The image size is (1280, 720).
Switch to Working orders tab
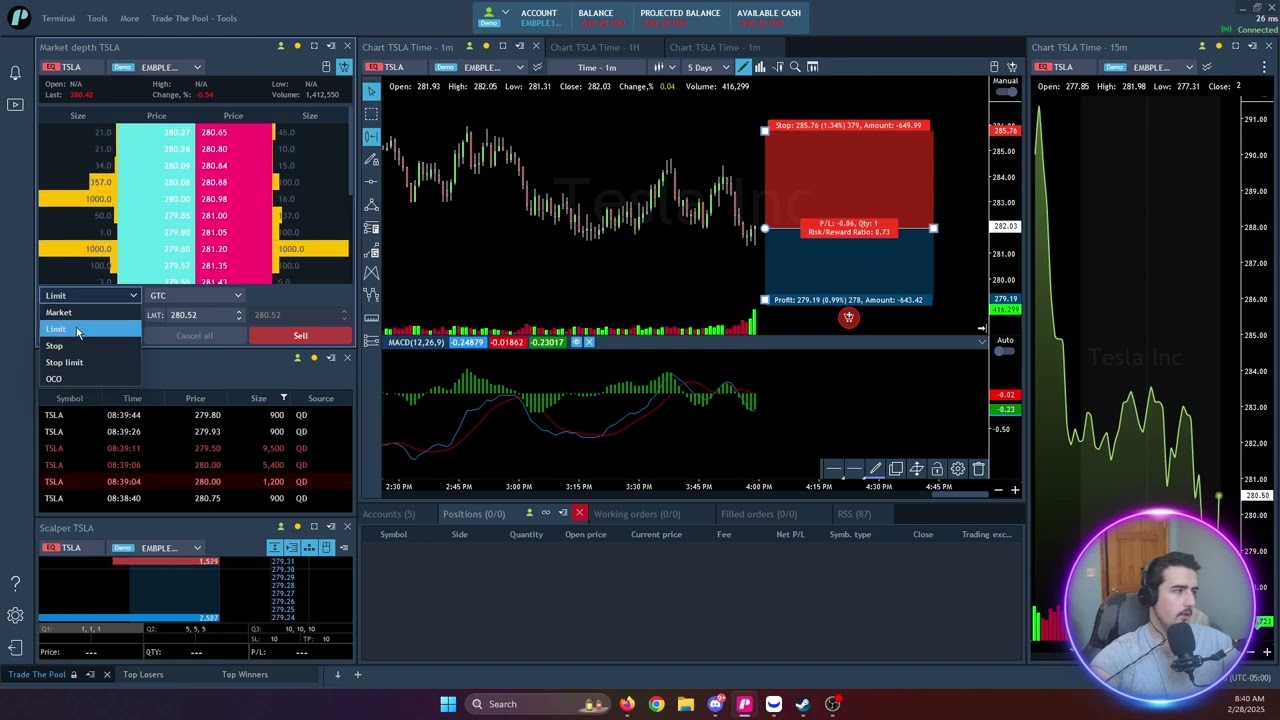pos(636,514)
